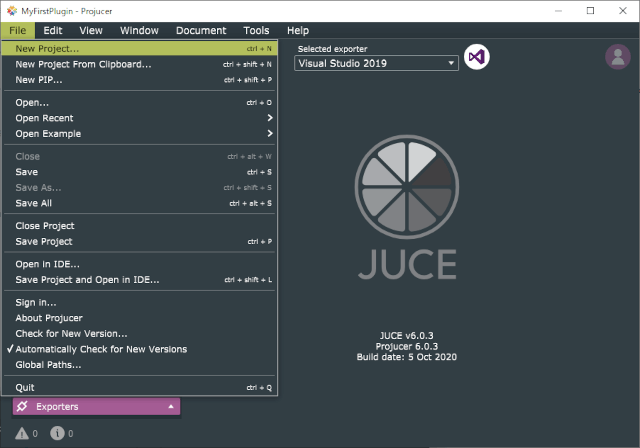Maximize the Projucer window

tap(590, 11)
